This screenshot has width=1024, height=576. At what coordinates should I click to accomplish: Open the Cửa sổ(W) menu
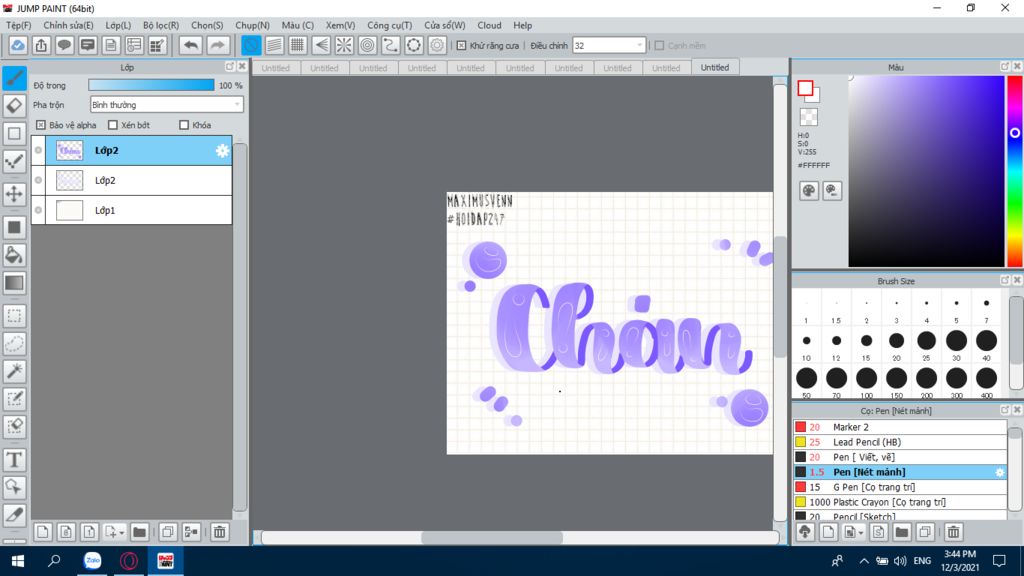pyautogui.click(x=445, y=25)
